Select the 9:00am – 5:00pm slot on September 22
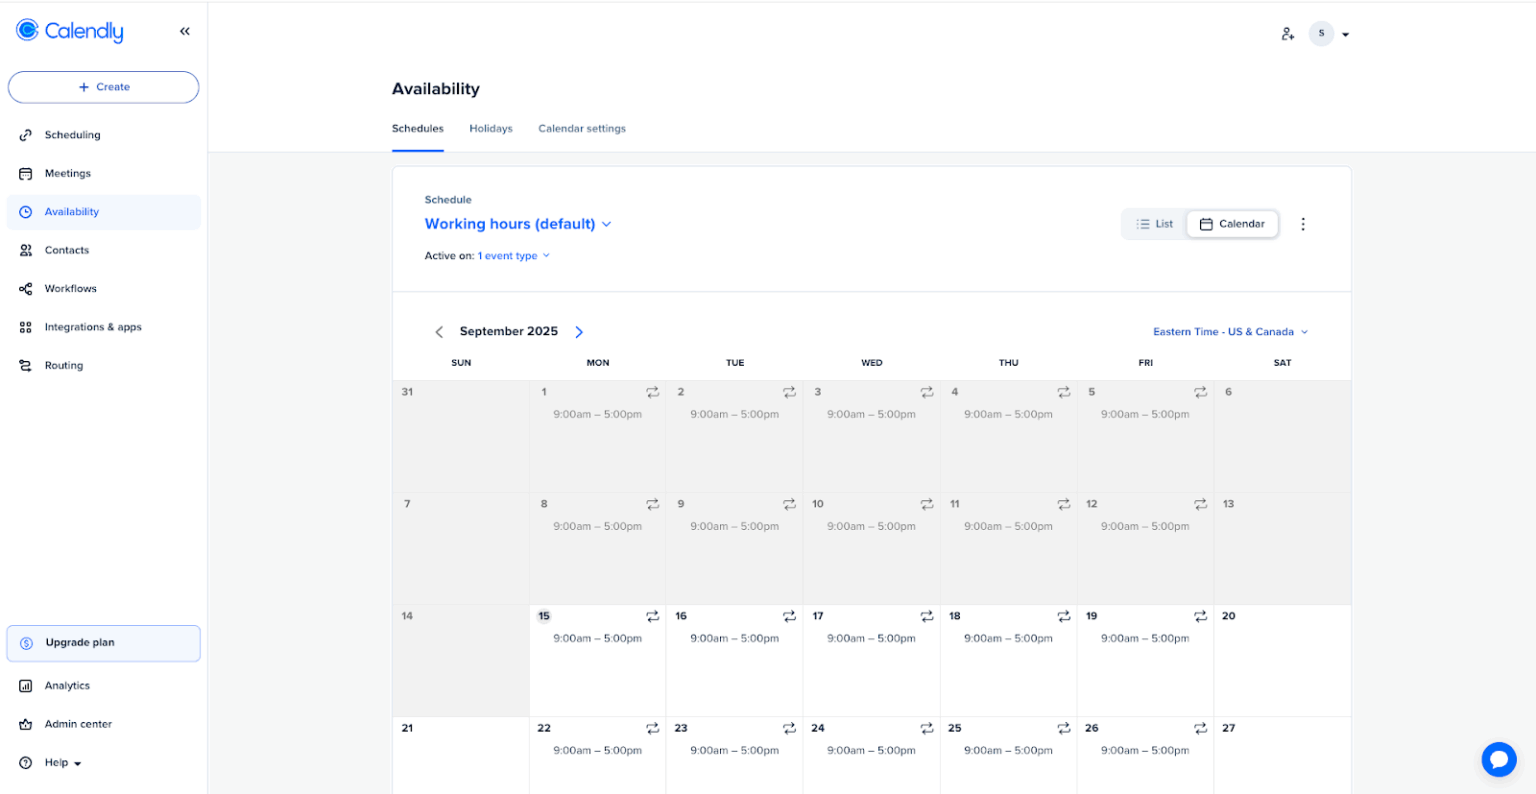1536x794 pixels. coord(598,750)
